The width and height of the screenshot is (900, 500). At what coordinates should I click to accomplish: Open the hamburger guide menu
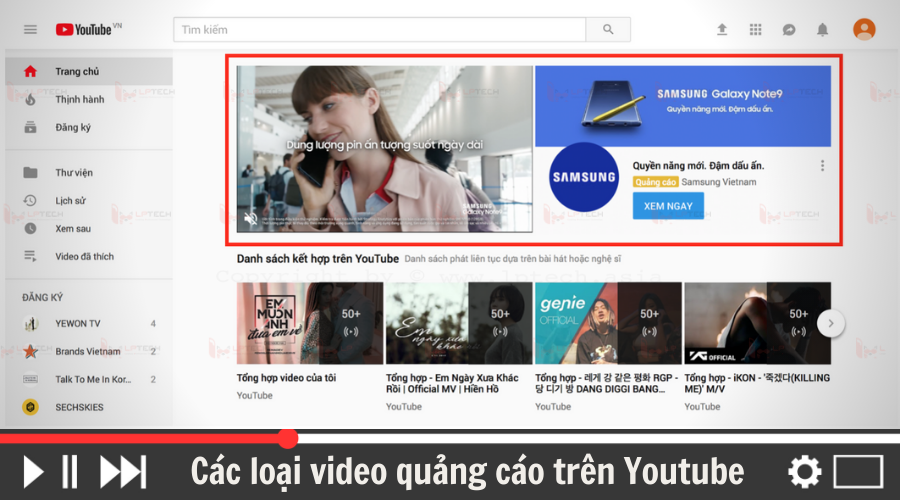tap(30, 29)
